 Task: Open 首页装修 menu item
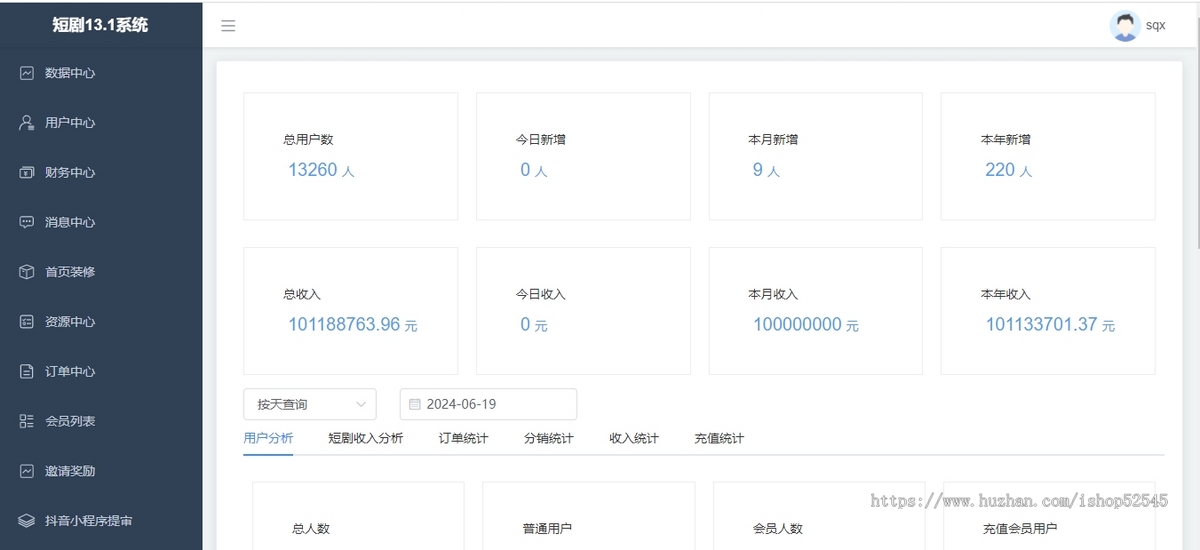click(x=101, y=272)
